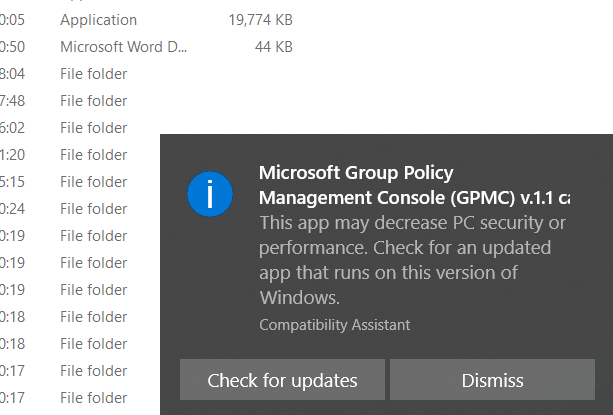
Task: Select the File folder row timed 7:48
Action: 64,101
